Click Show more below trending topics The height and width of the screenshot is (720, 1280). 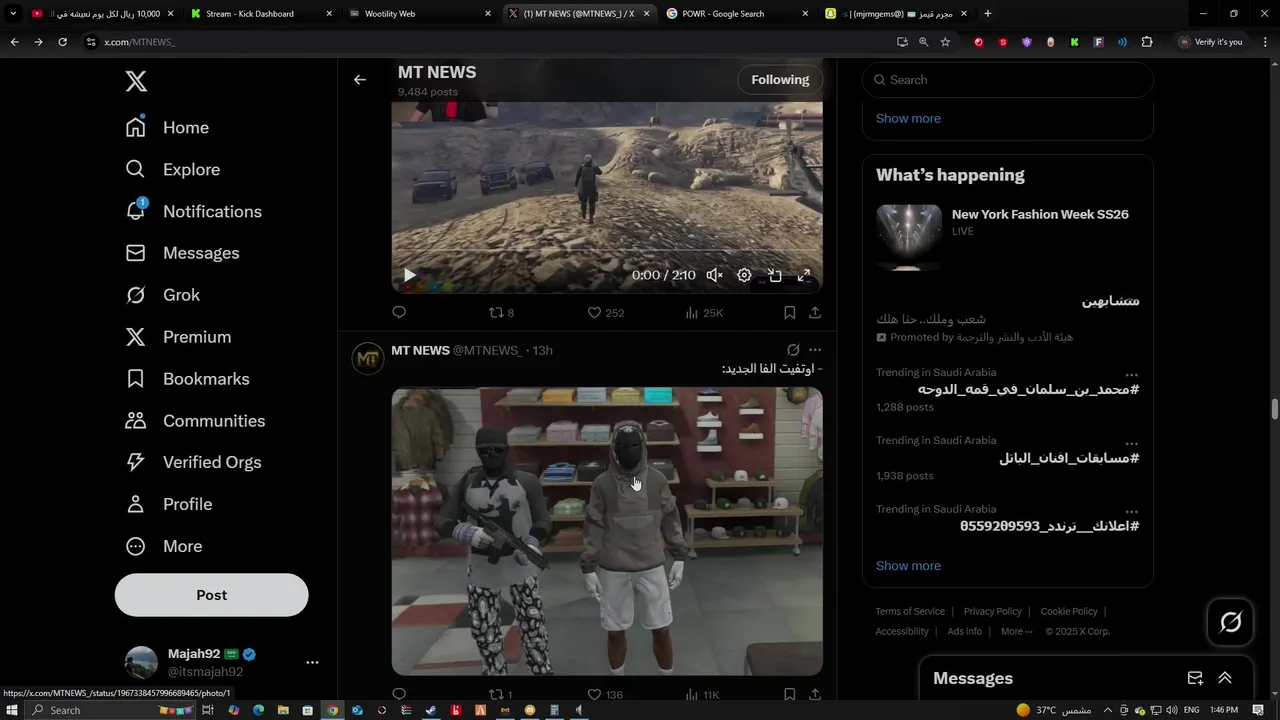click(908, 566)
